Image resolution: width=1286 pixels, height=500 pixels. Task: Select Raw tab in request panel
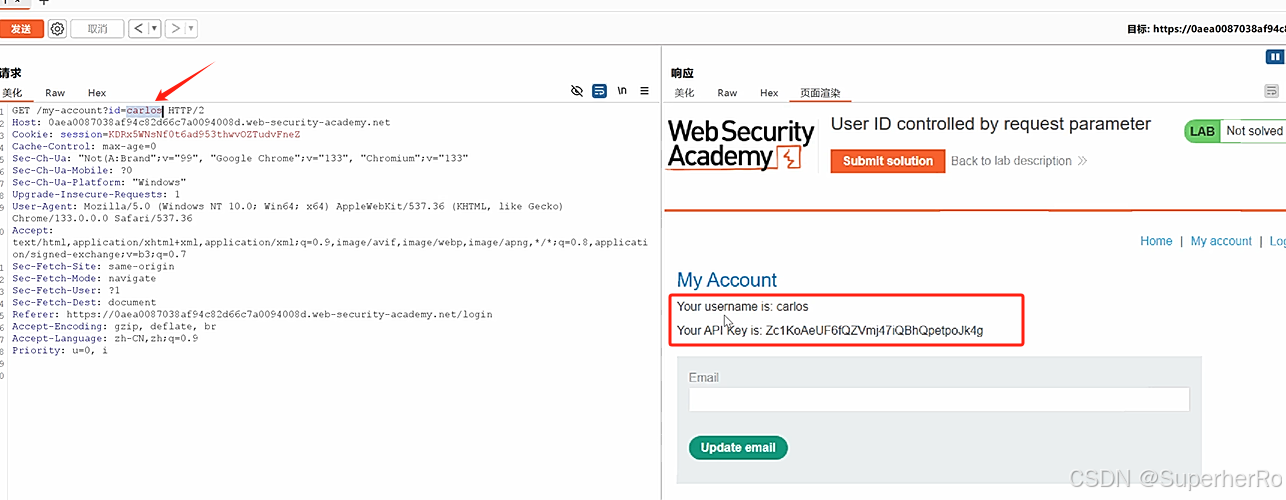tap(55, 93)
